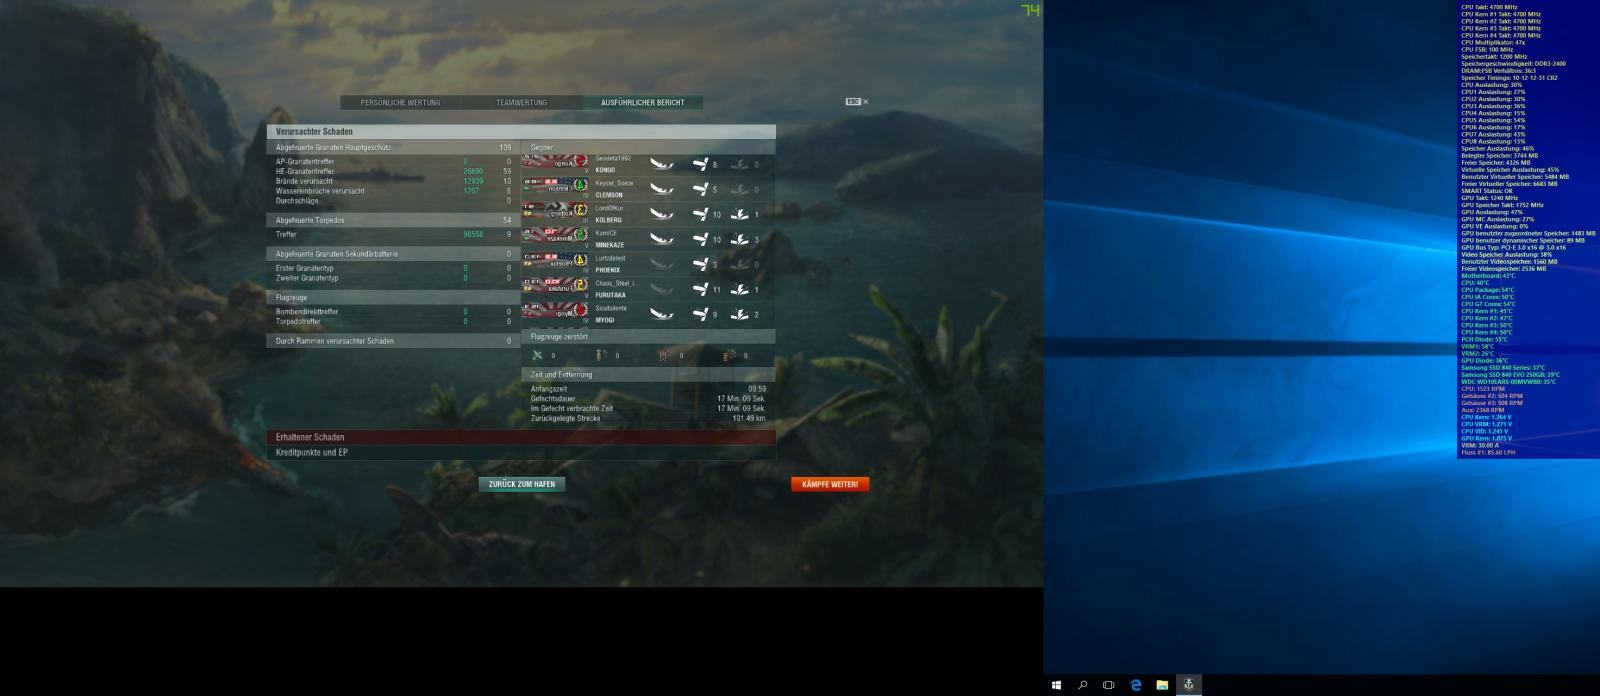Screen dimensions: 1600x696
Task: Click the MINEKAZE row torpedo hits icon
Action: click(739, 239)
